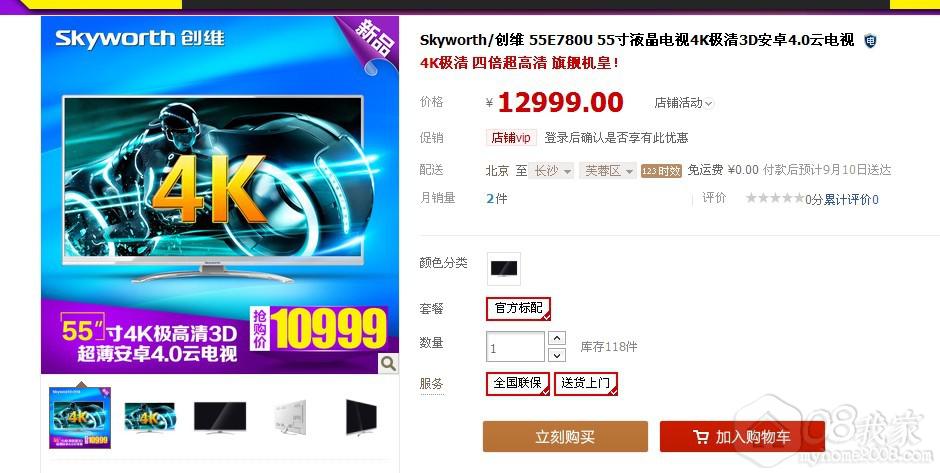Screen dimensions: 940x473
Task: Open the 芙蓉区 district dropdown
Action: (609, 171)
